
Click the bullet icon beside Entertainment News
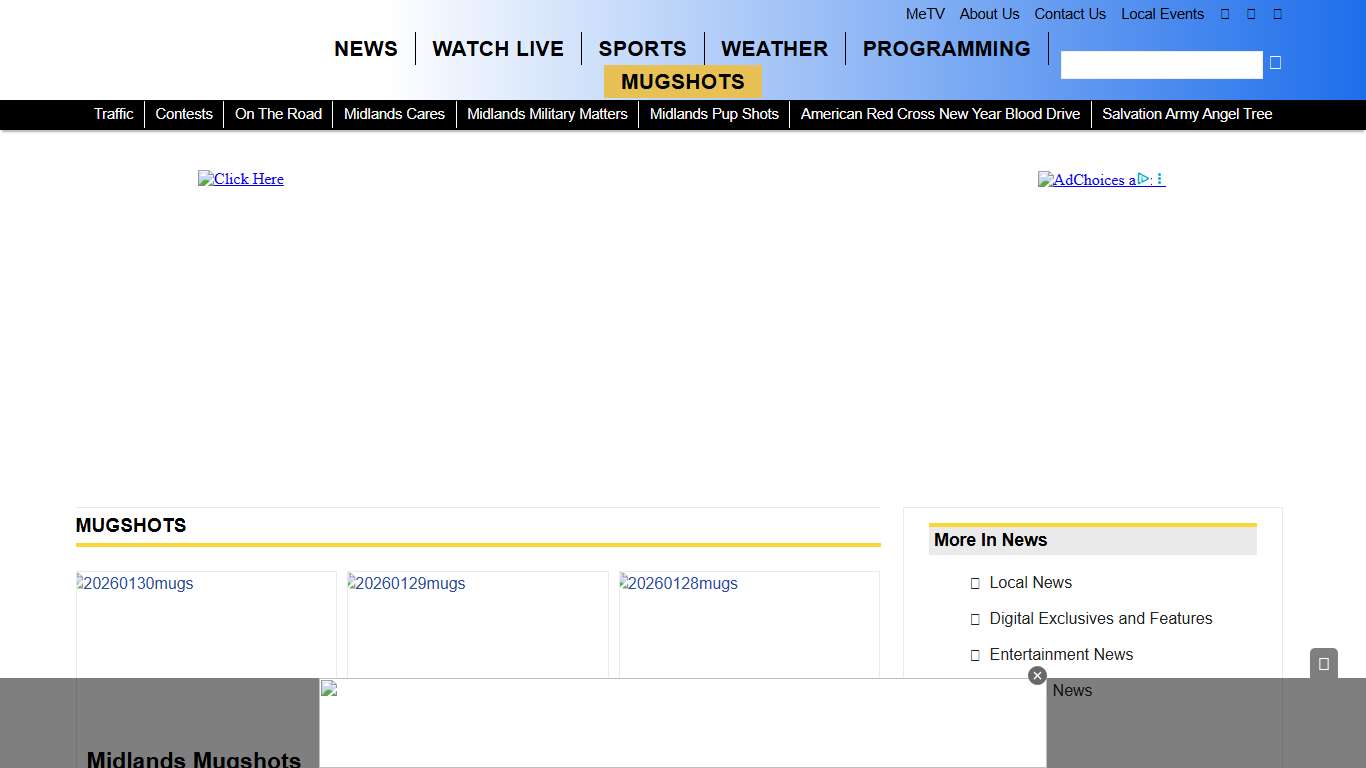click(975, 656)
